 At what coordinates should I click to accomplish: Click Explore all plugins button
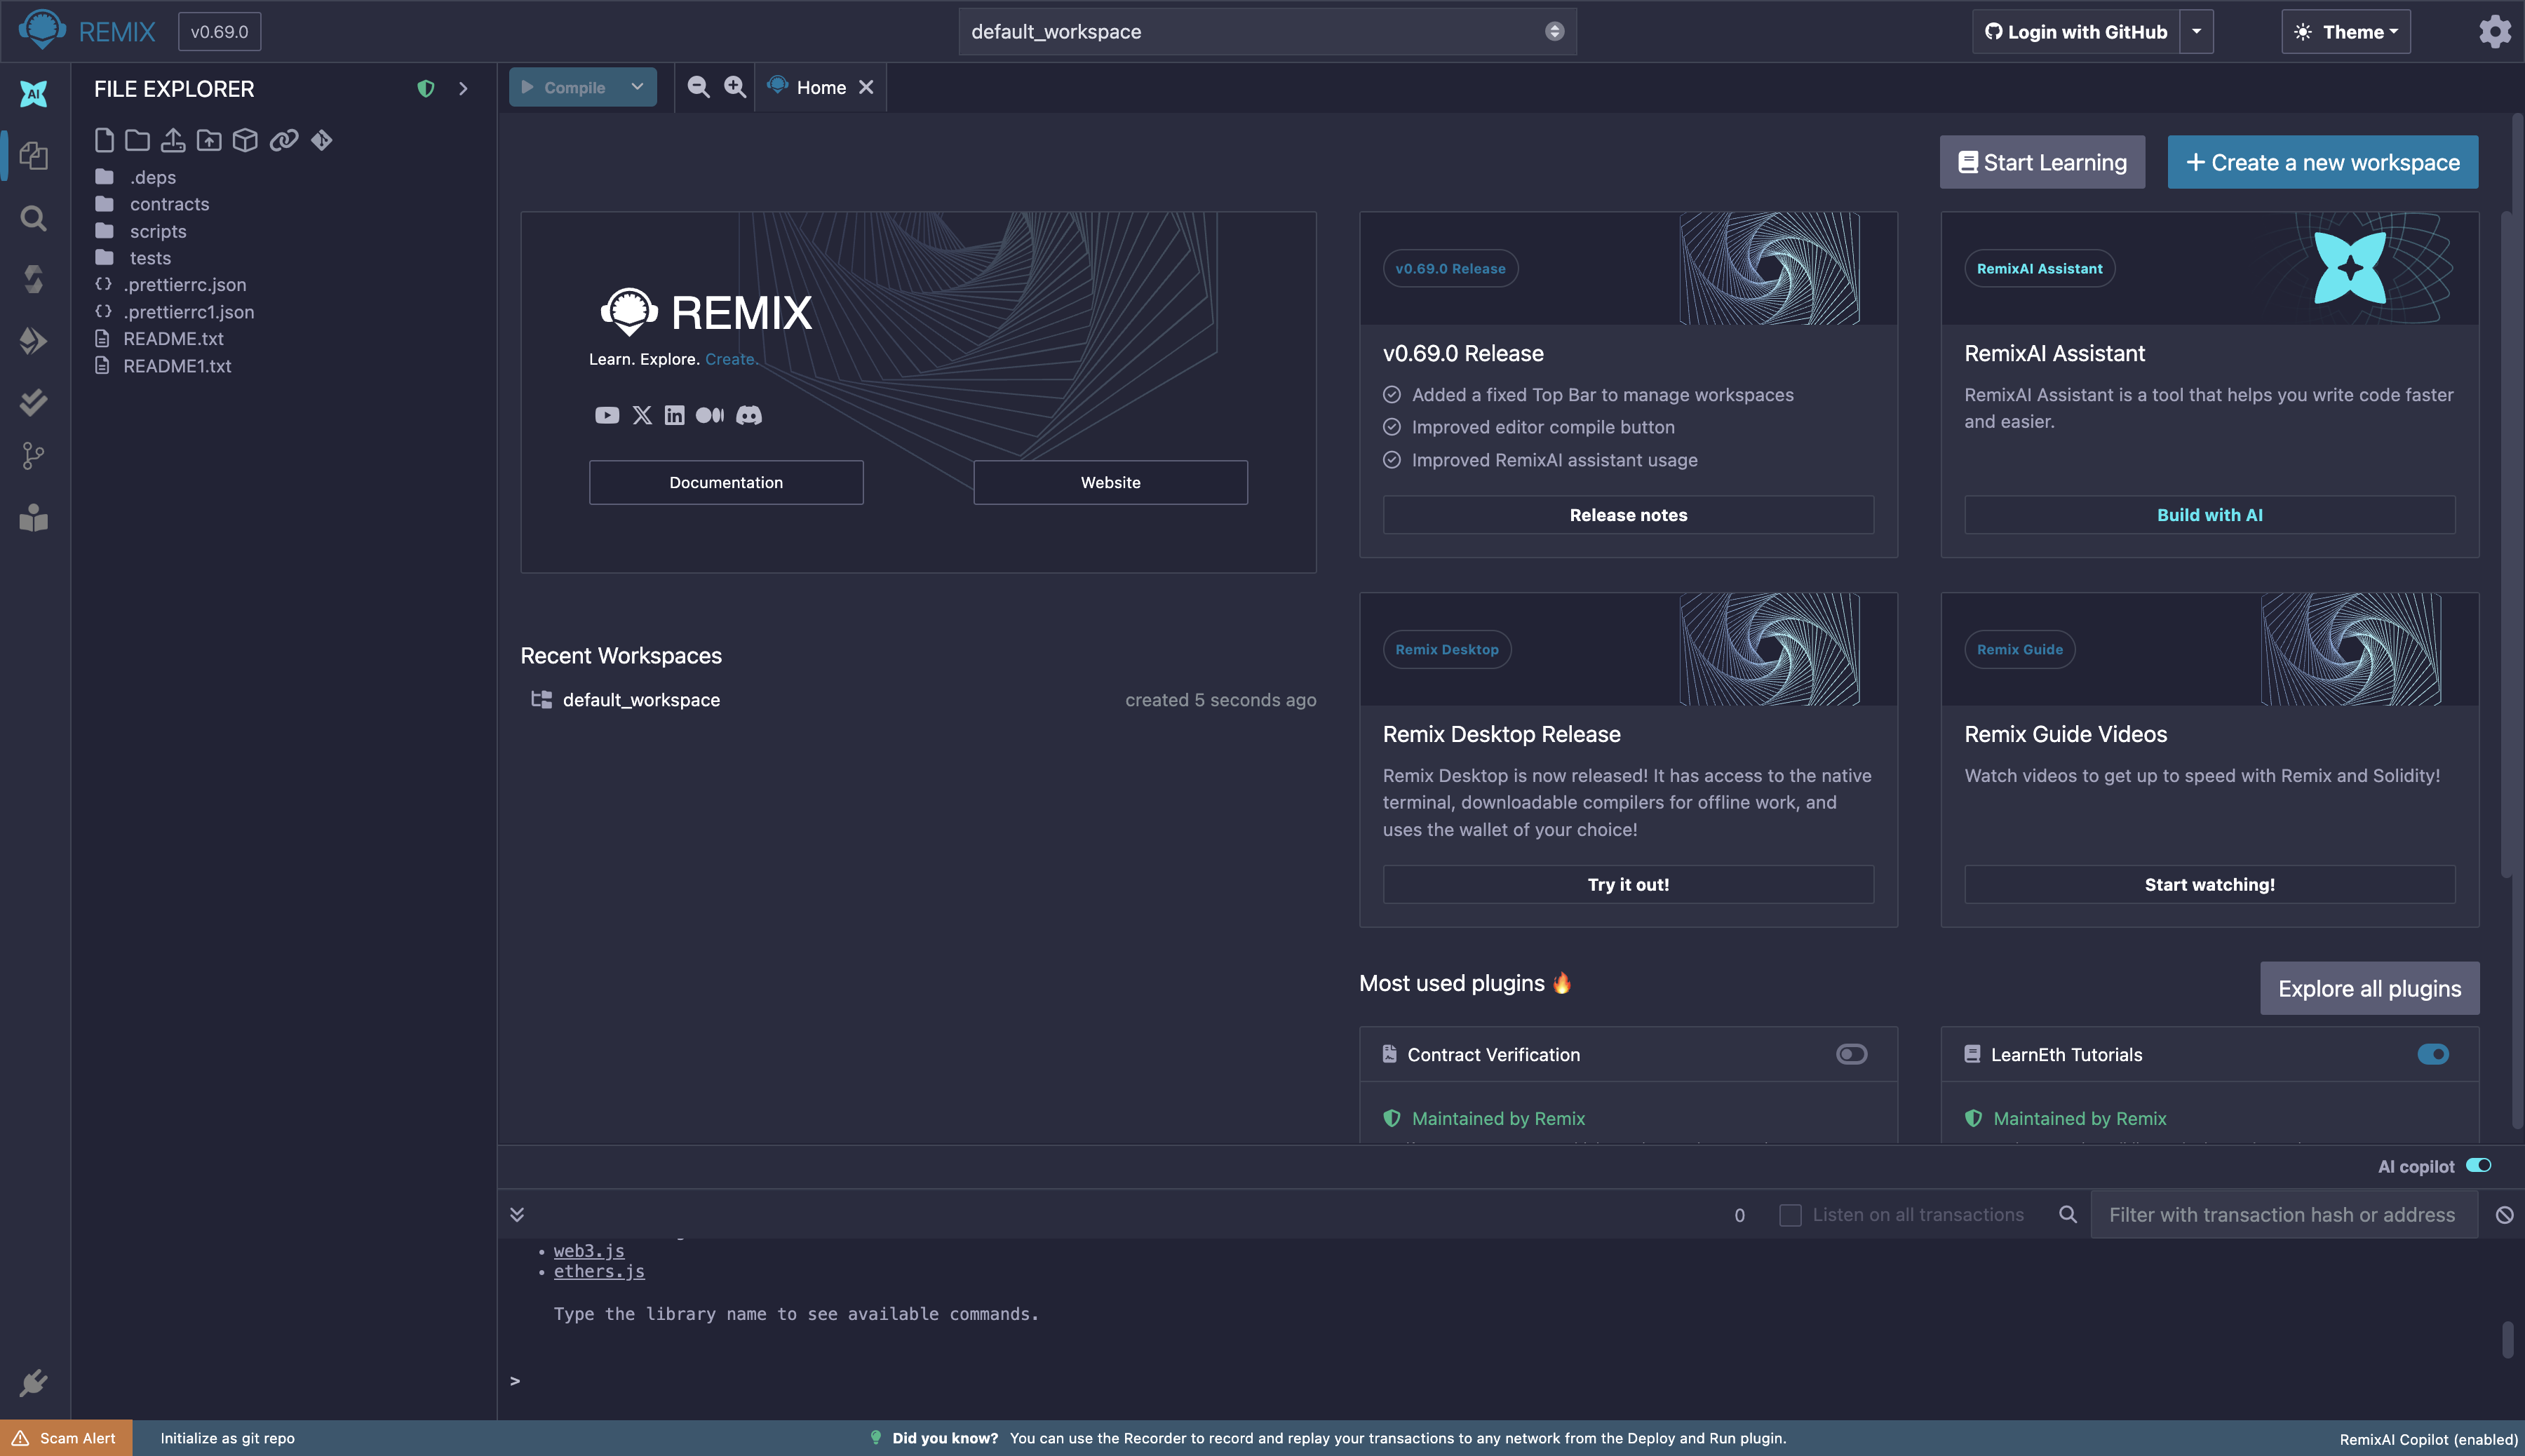click(x=2369, y=988)
